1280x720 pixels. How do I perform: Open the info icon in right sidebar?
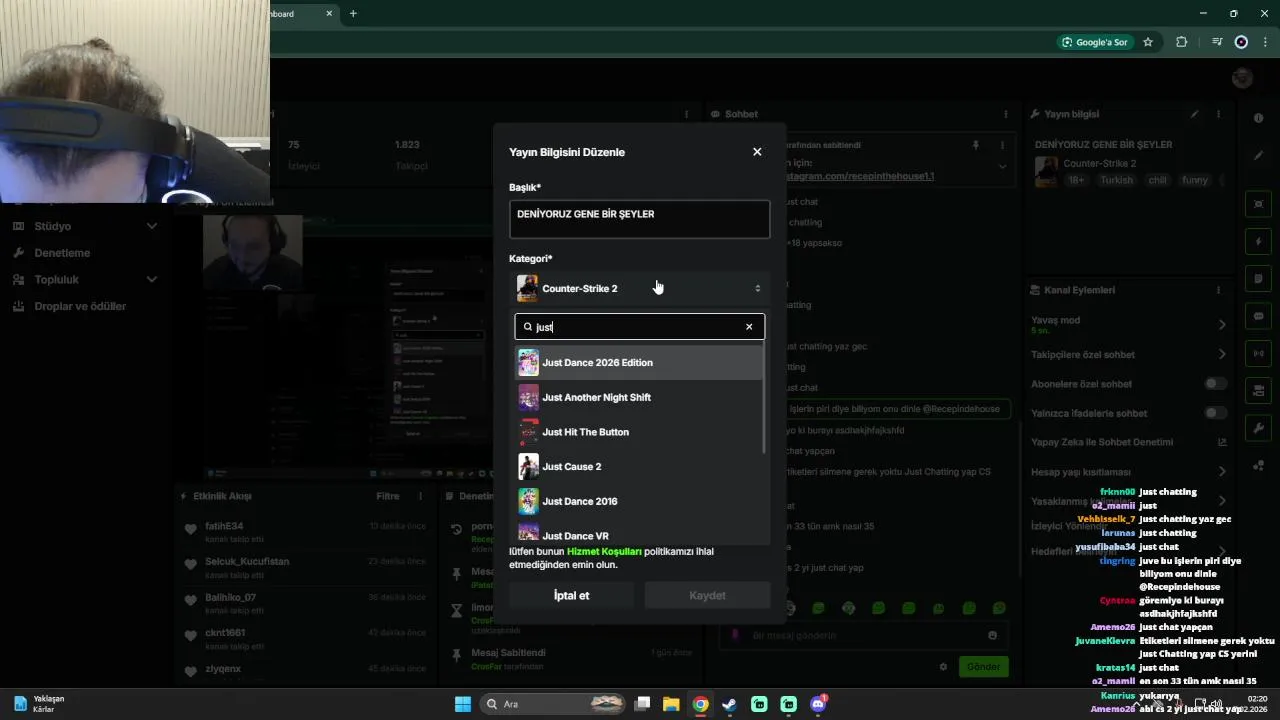pyautogui.click(x=1258, y=118)
